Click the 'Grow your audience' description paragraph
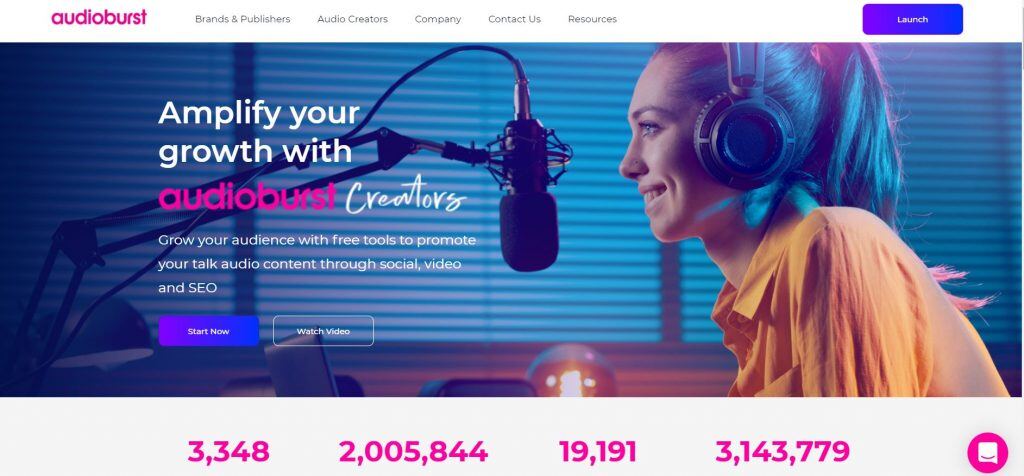Image resolution: width=1024 pixels, height=476 pixels. coord(317,264)
